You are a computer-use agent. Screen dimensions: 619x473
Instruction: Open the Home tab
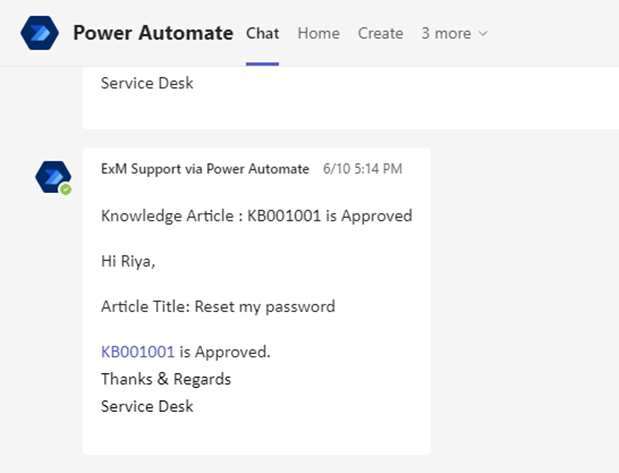[319, 33]
